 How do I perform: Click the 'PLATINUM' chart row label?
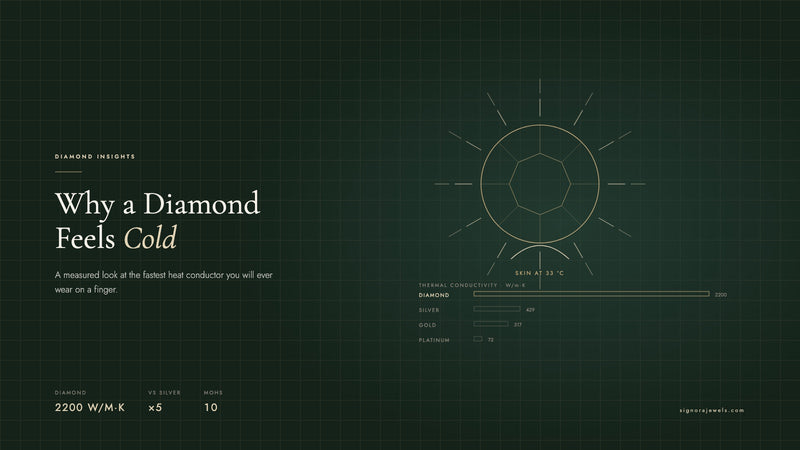point(434,340)
